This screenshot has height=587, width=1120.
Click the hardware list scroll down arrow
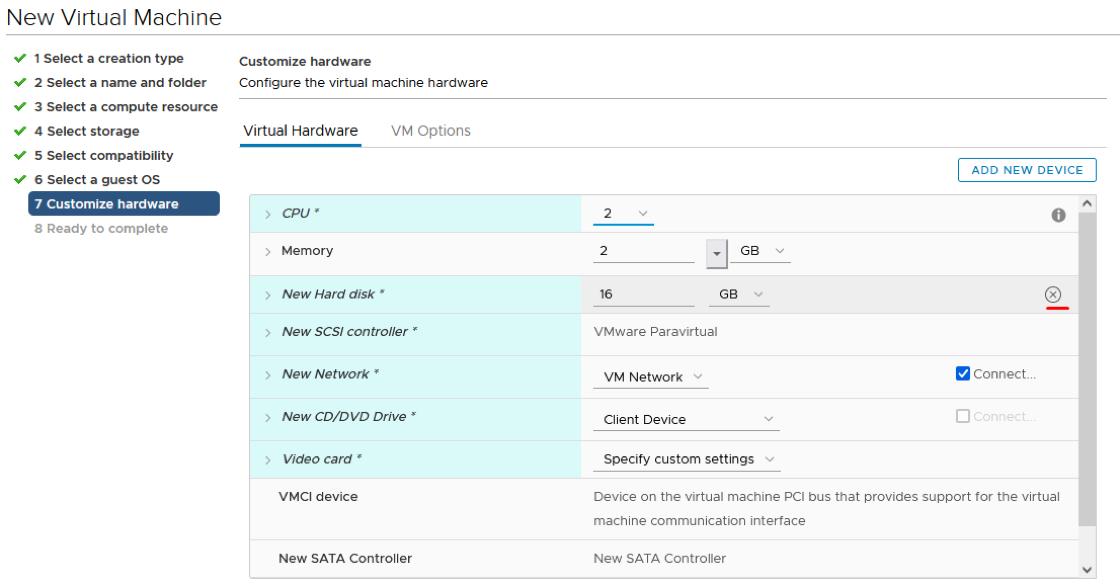coord(1087,570)
